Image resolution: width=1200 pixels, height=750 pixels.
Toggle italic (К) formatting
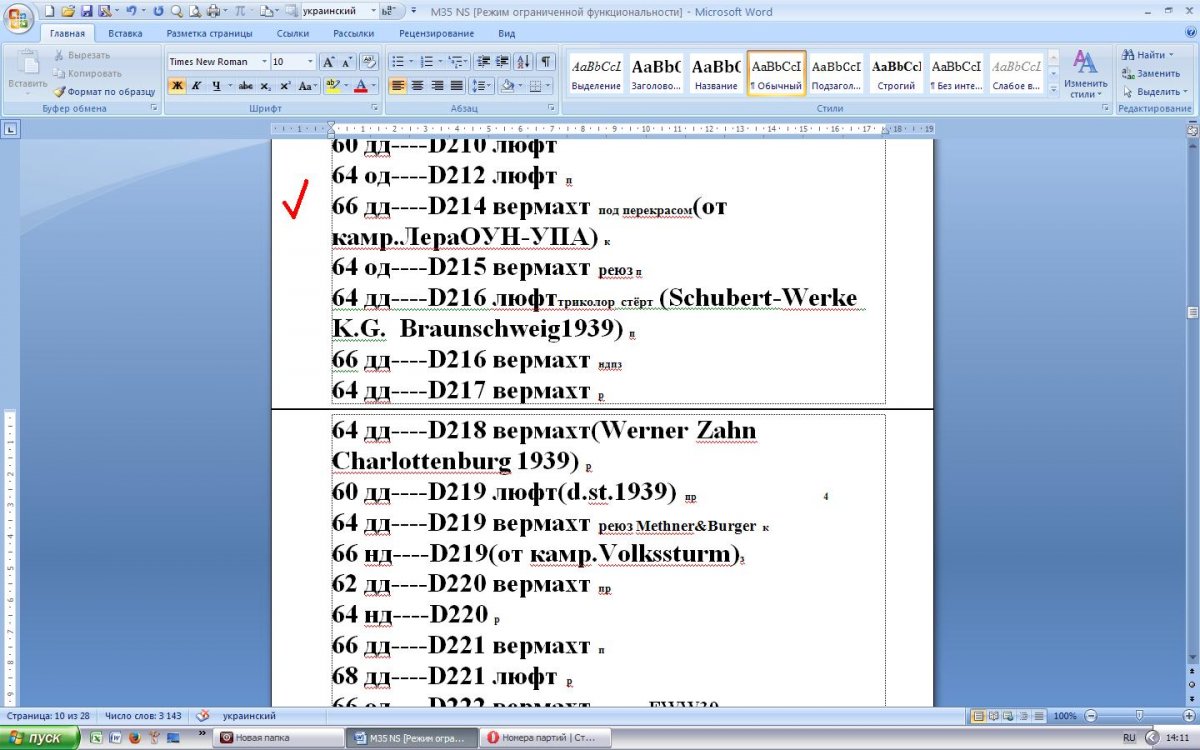[196, 86]
